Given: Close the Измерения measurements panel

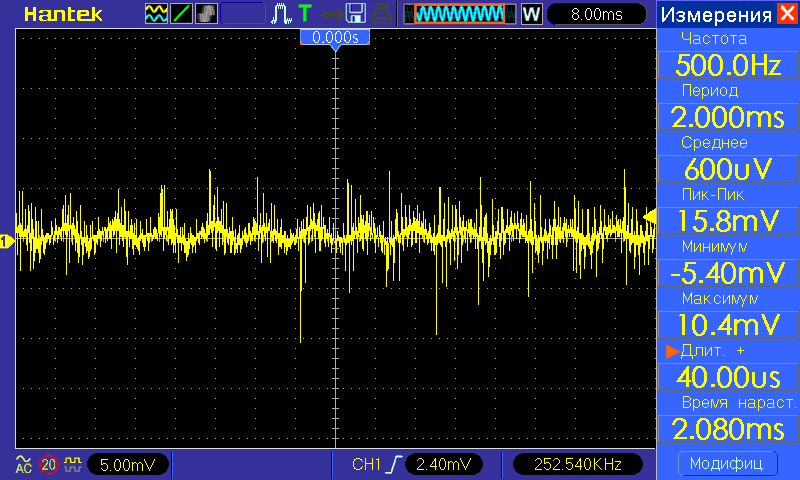Looking at the screenshot, I should [x=788, y=14].
